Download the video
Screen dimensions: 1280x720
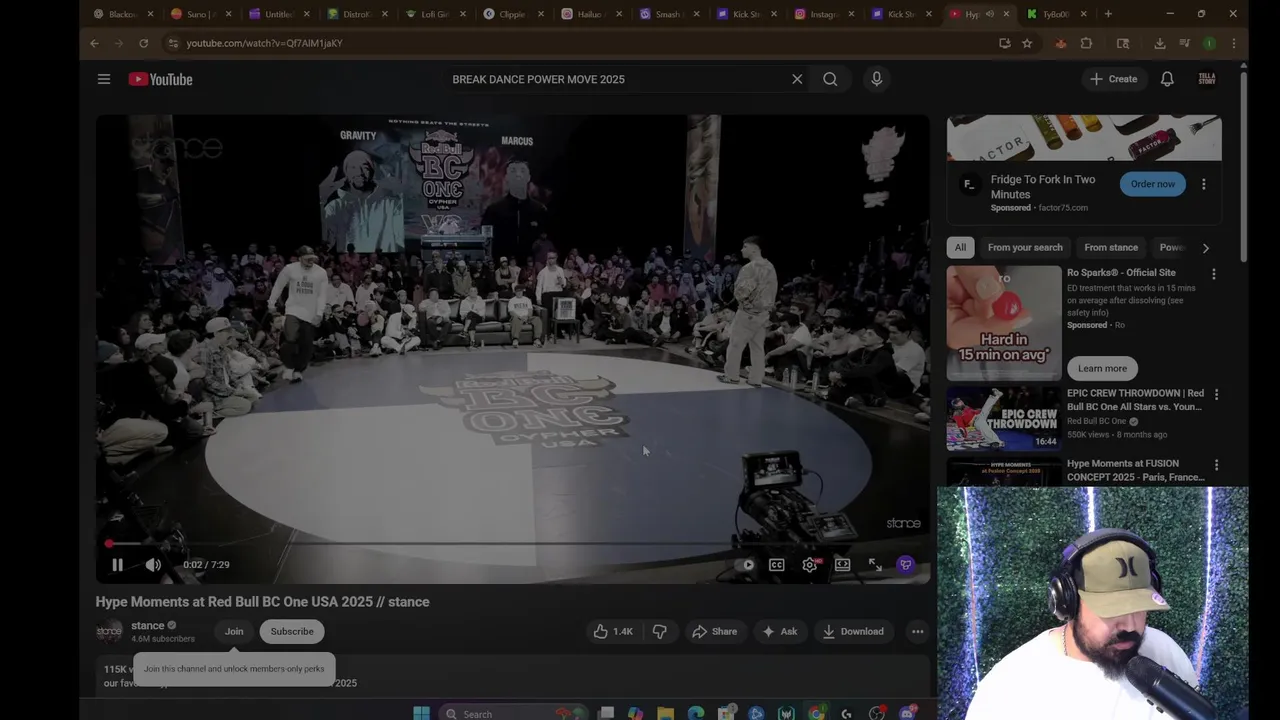click(853, 631)
